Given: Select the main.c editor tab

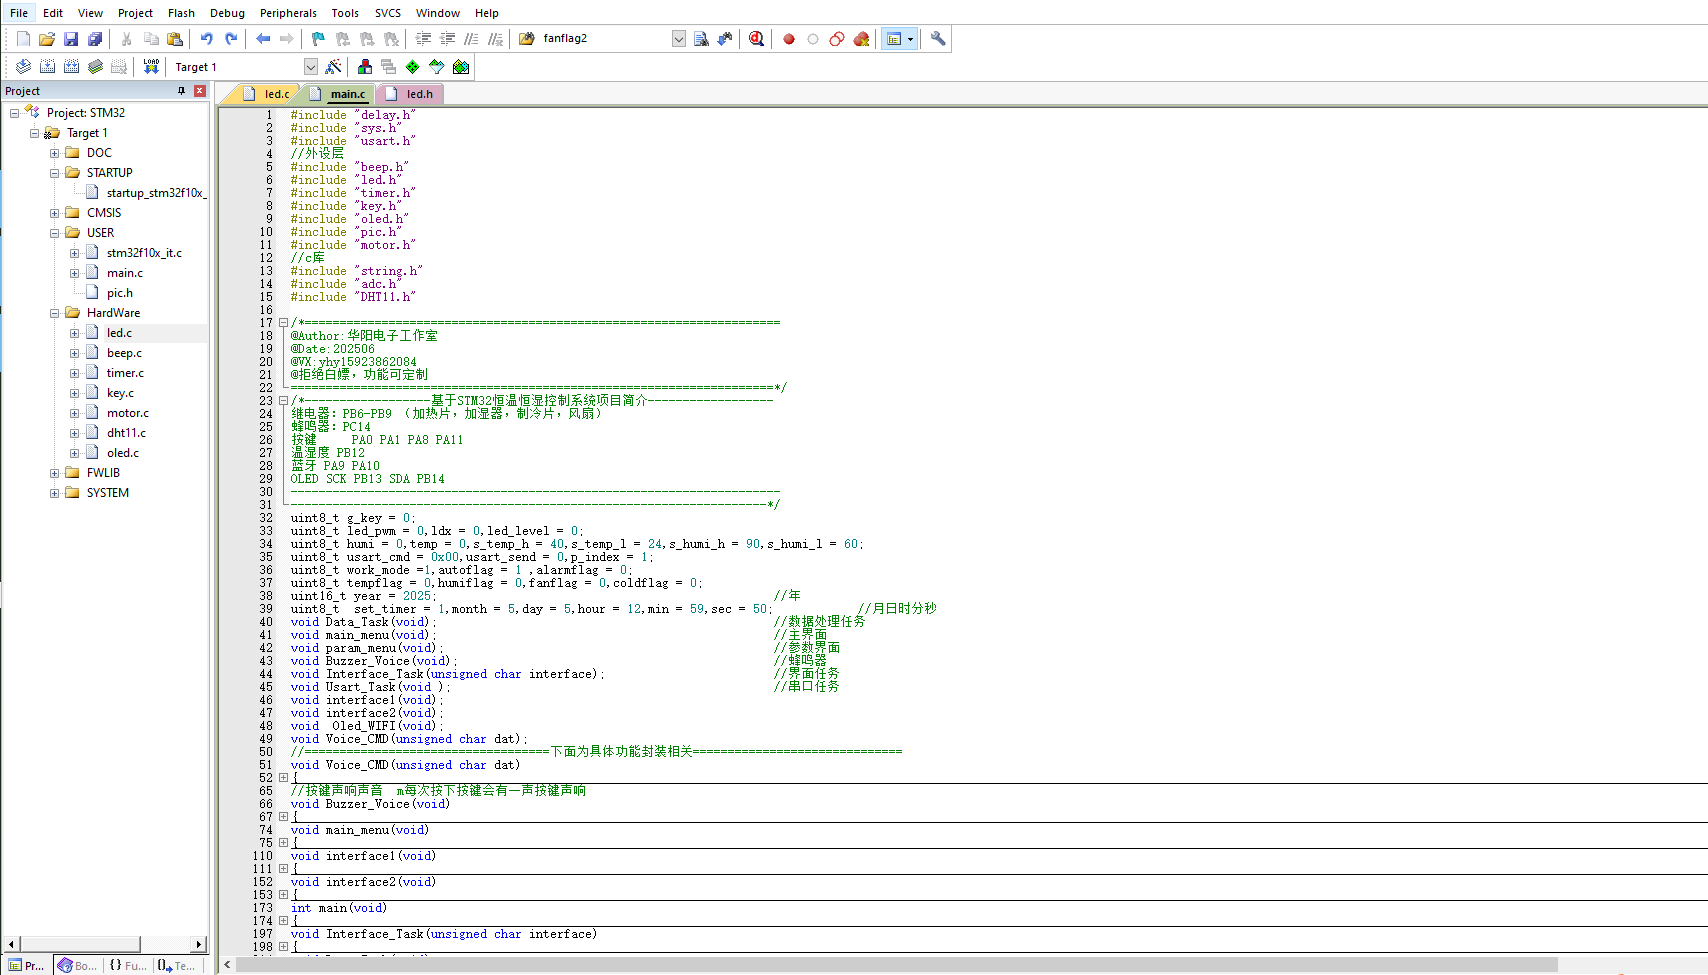Looking at the screenshot, I should [339, 94].
